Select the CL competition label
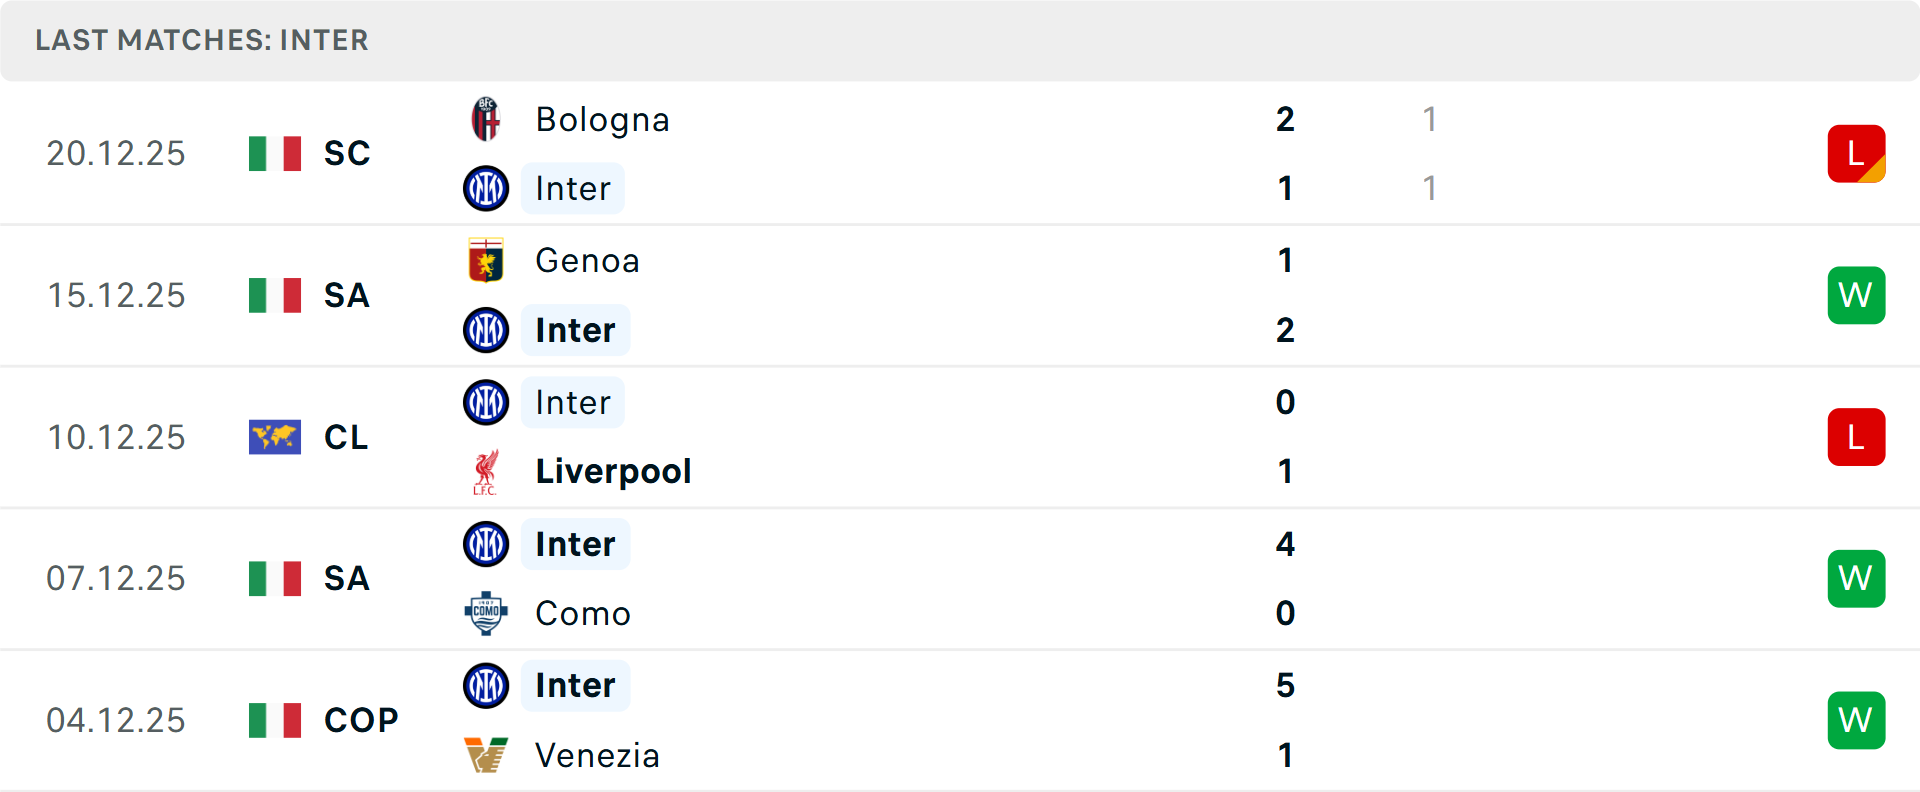1920x792 pixels. pyautogui.click(x=346, y=437)
